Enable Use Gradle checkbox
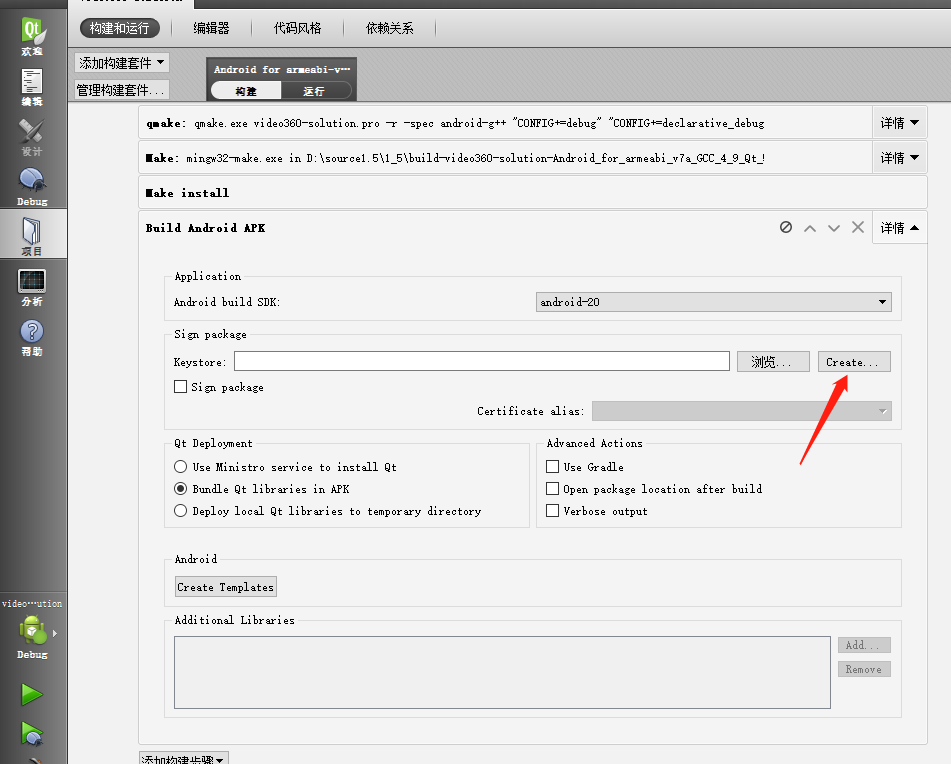This screenshot has height=764, width=951. (553, 467)
